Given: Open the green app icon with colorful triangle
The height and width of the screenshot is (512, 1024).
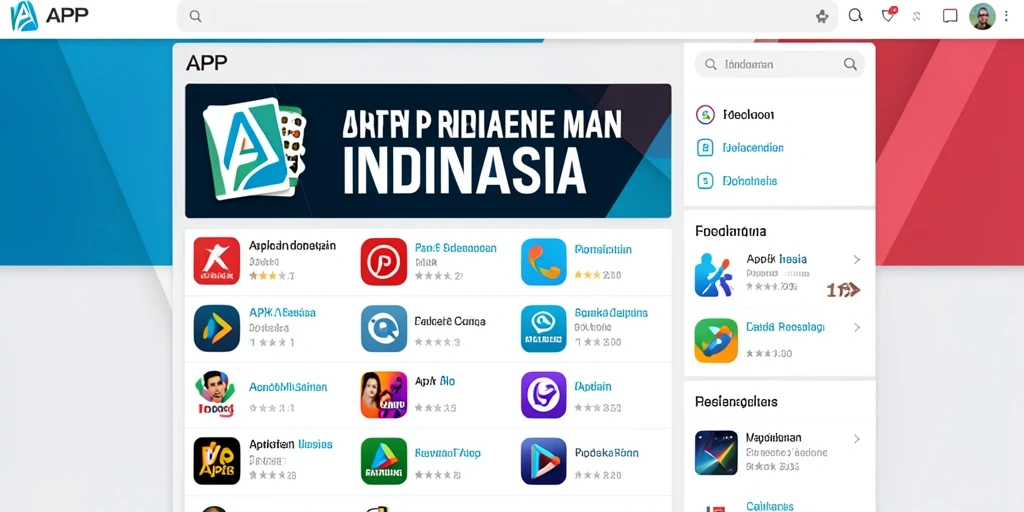Looking at the screenshot, I should pos(384,461).
